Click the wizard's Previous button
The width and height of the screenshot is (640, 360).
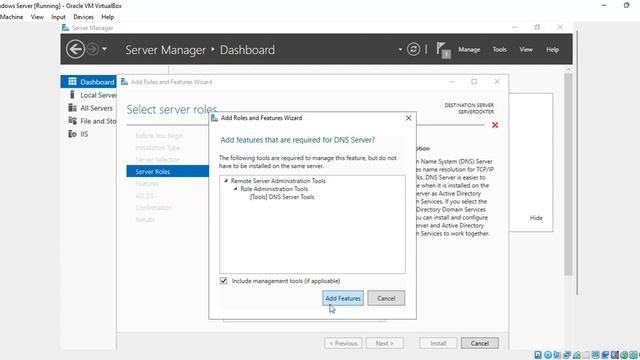click(x=343, y=343)
